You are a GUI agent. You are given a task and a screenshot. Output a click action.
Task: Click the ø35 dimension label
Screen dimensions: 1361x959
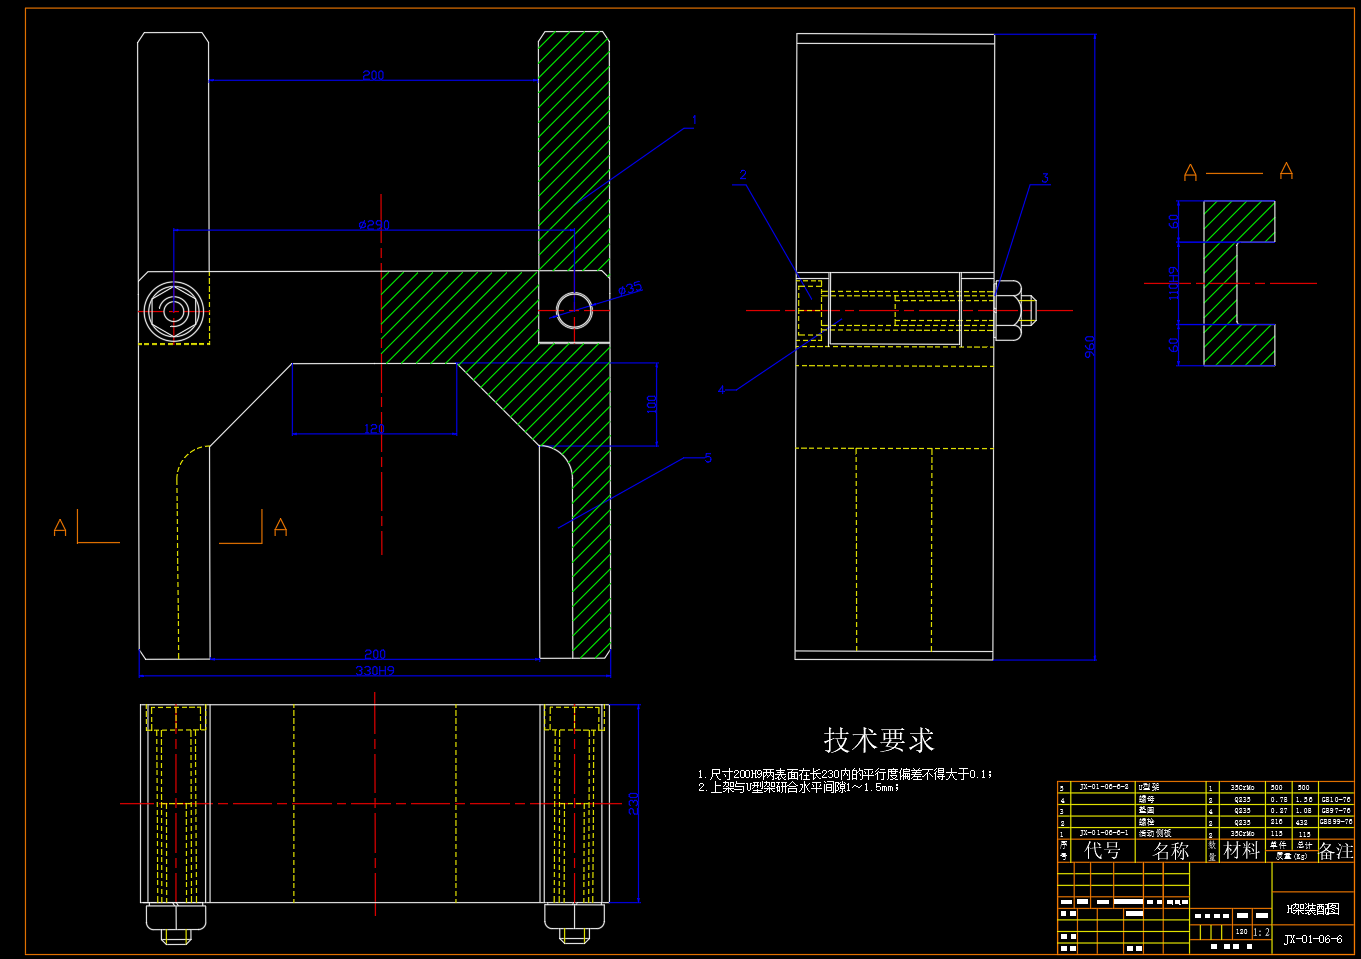click(630, 290)
